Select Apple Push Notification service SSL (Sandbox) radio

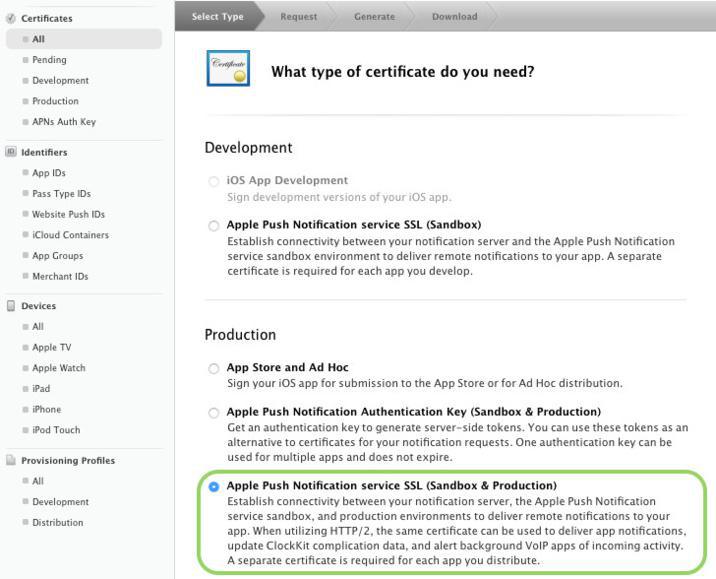213,226
